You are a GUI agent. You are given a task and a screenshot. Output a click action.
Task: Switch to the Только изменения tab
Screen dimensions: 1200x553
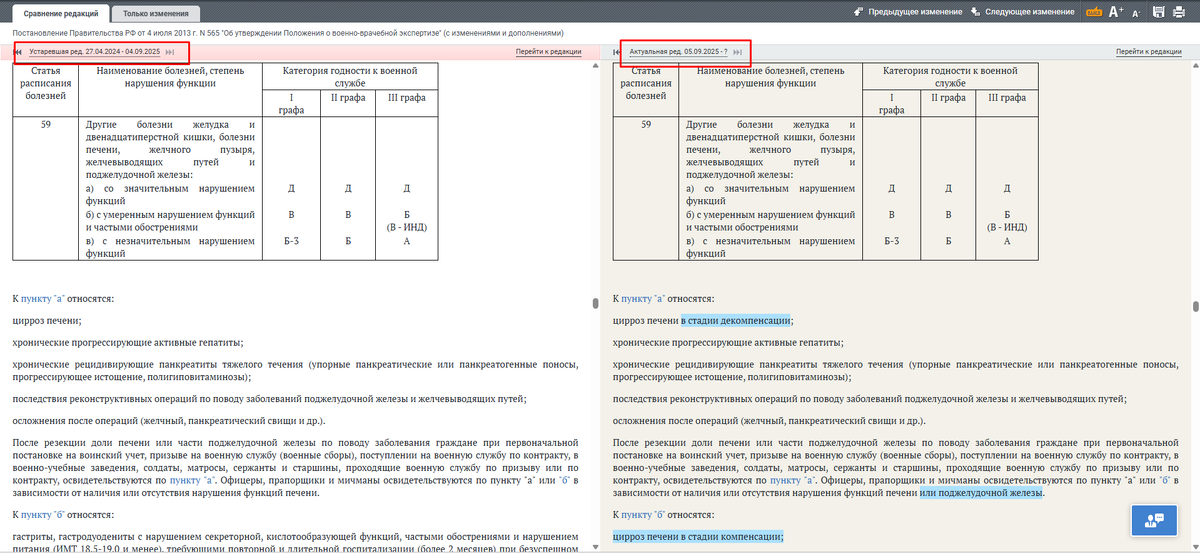[155, 14]
